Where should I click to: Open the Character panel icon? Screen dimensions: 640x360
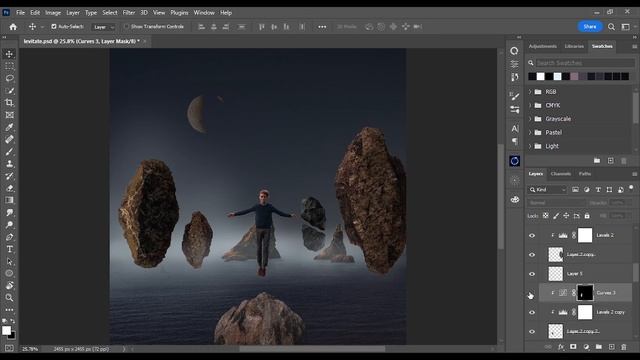515,129
